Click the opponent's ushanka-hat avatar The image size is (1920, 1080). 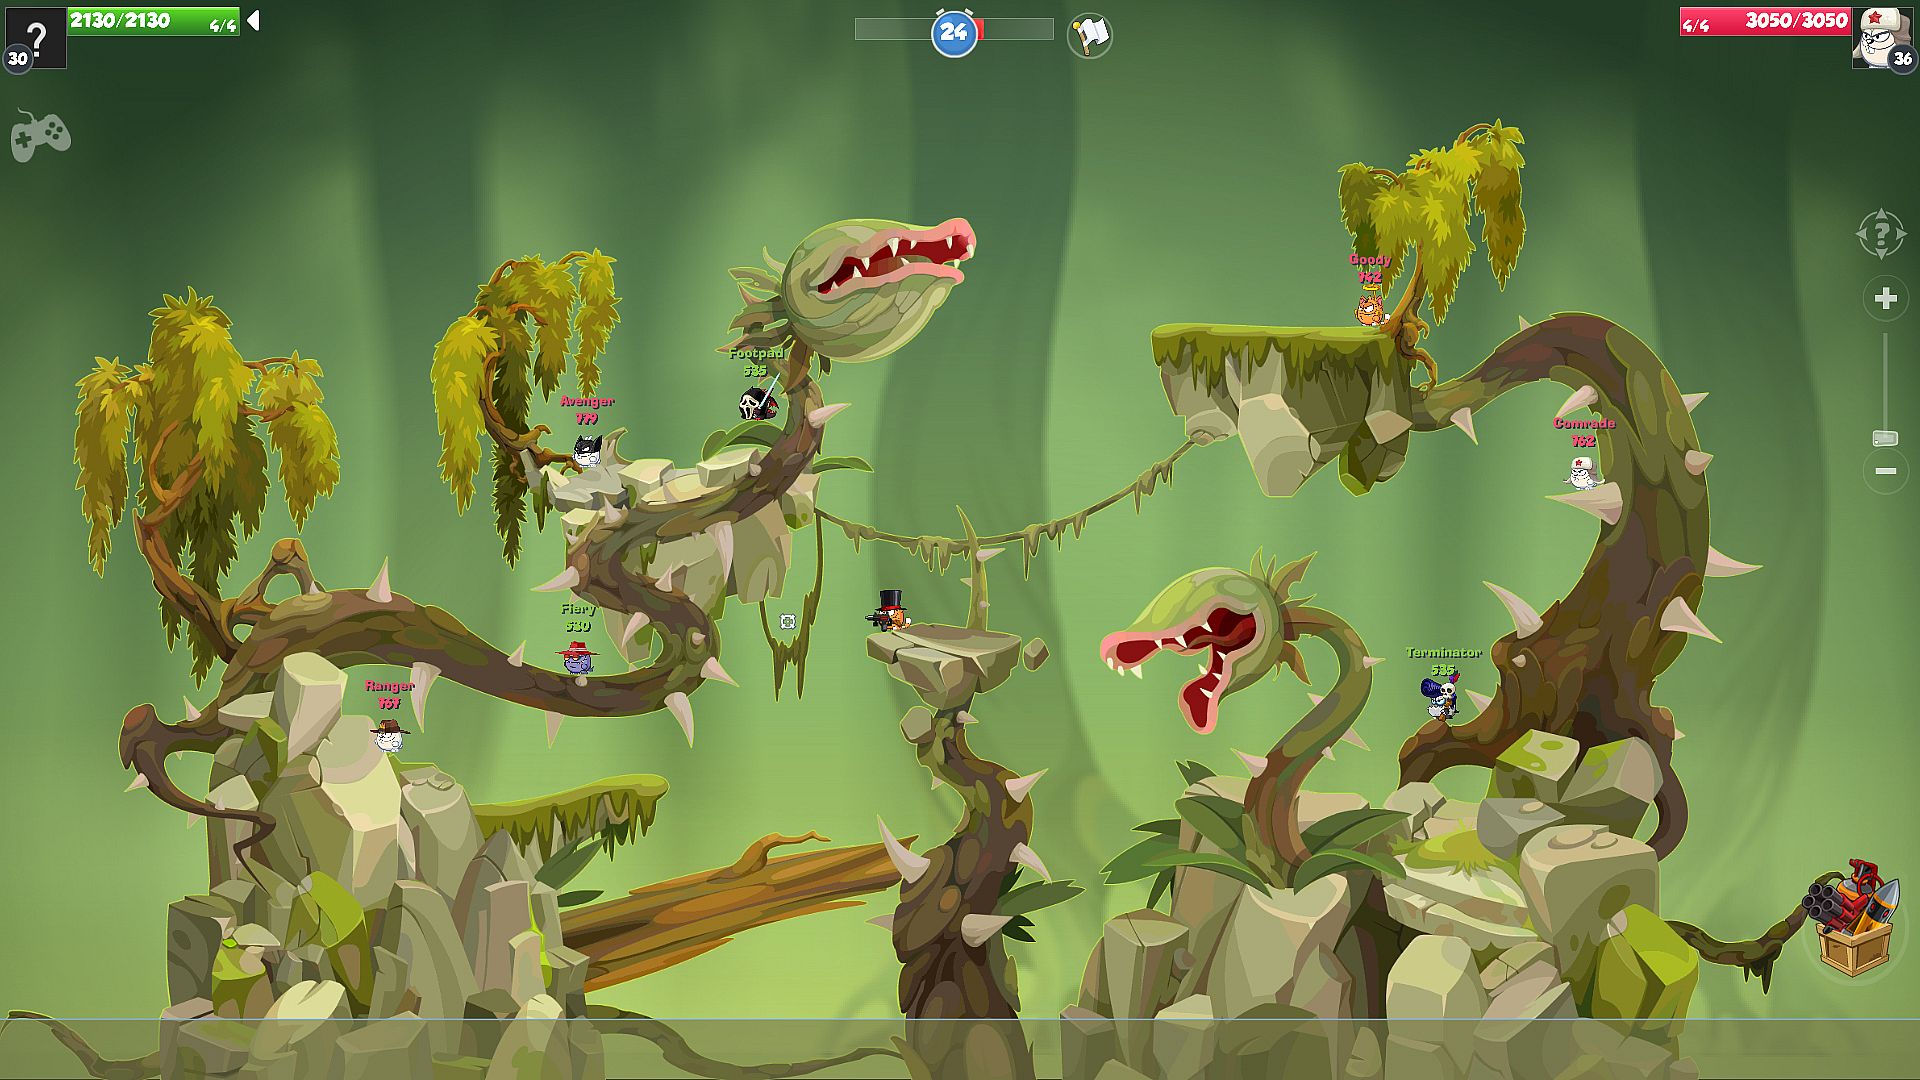(1878, 34)
